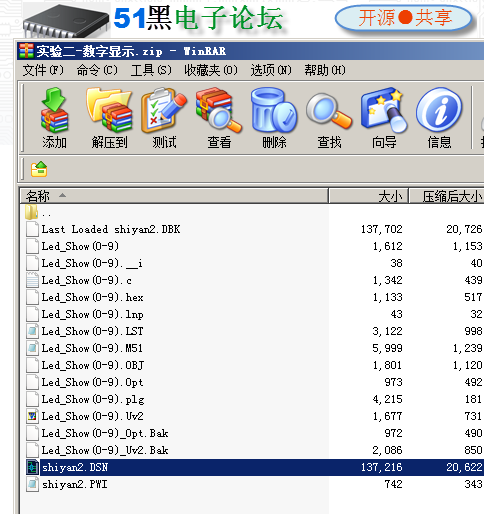Click the size value 742
The width and height of the screenshot is (484, 514).
click(394, 484)
